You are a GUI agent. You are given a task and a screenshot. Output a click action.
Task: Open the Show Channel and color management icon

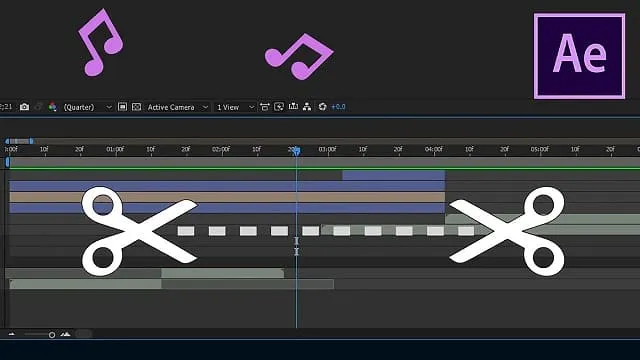point(52,107)
